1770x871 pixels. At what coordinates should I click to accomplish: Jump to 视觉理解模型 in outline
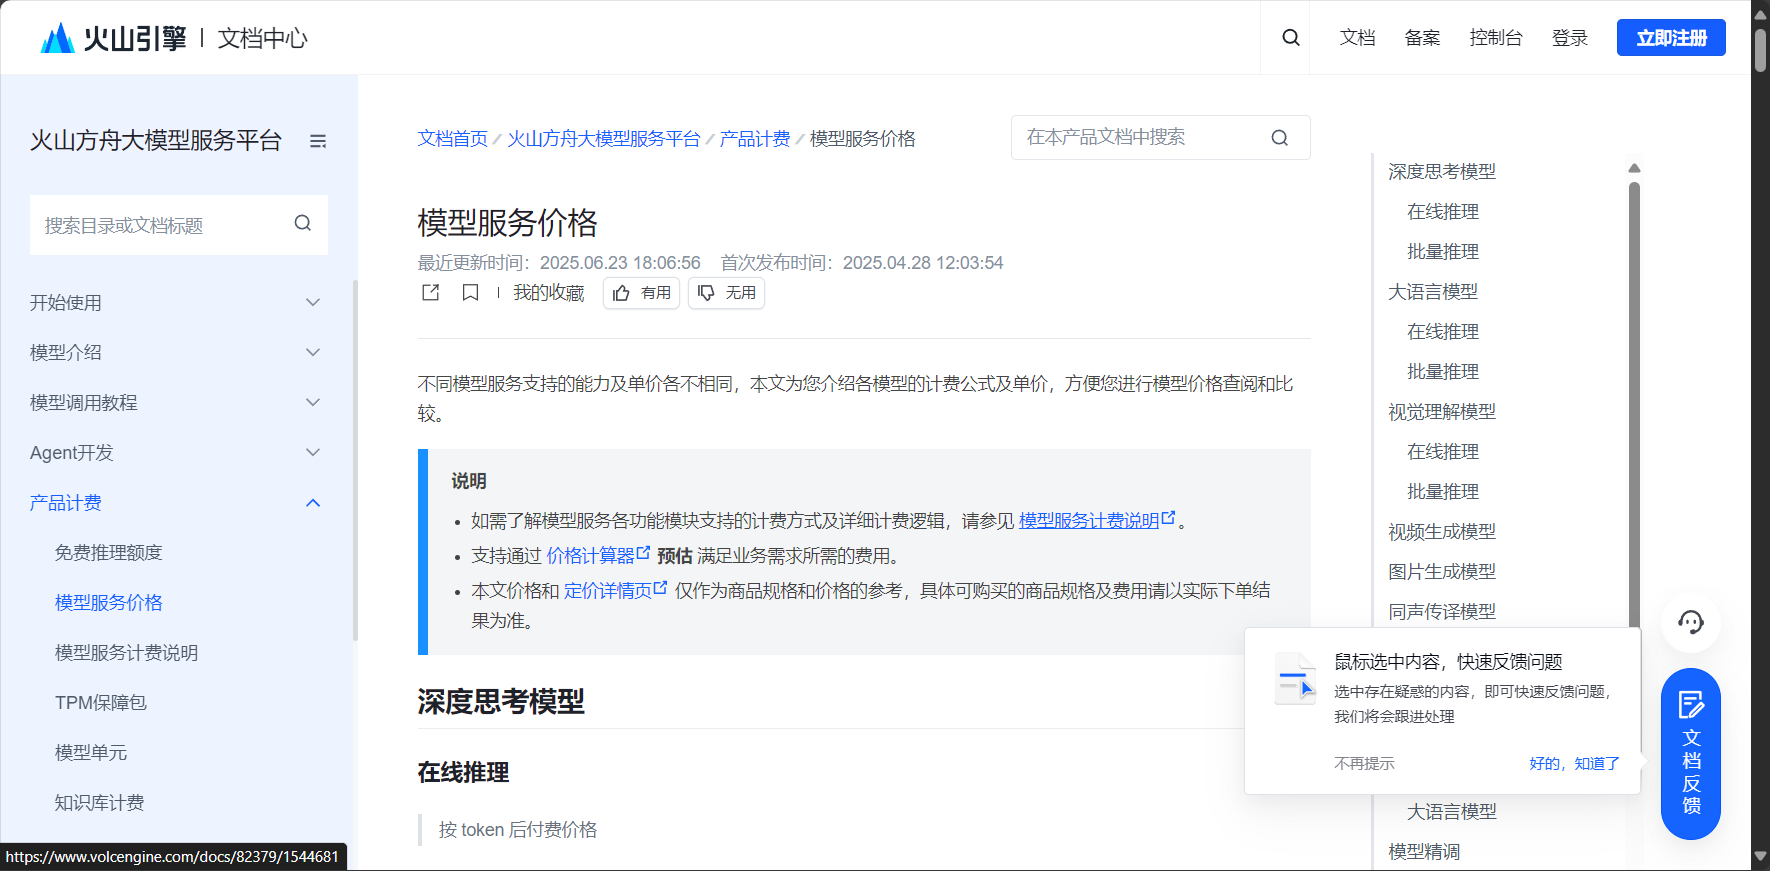point(1441,411)
